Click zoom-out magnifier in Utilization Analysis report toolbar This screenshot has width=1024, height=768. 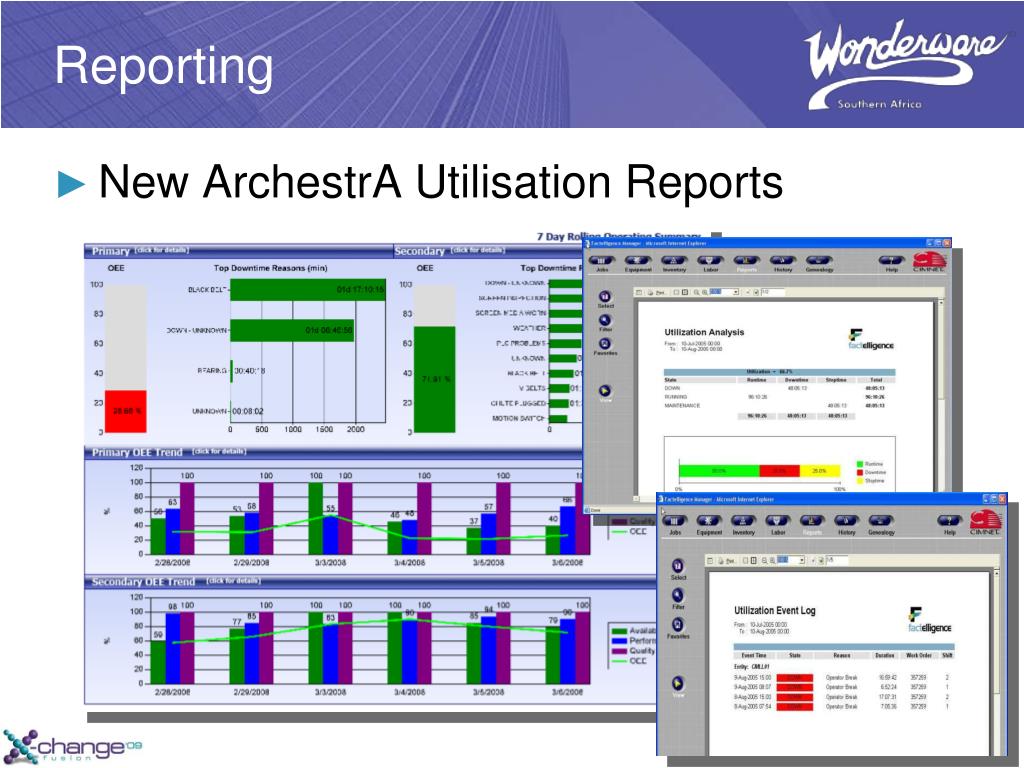coord(696,292)
